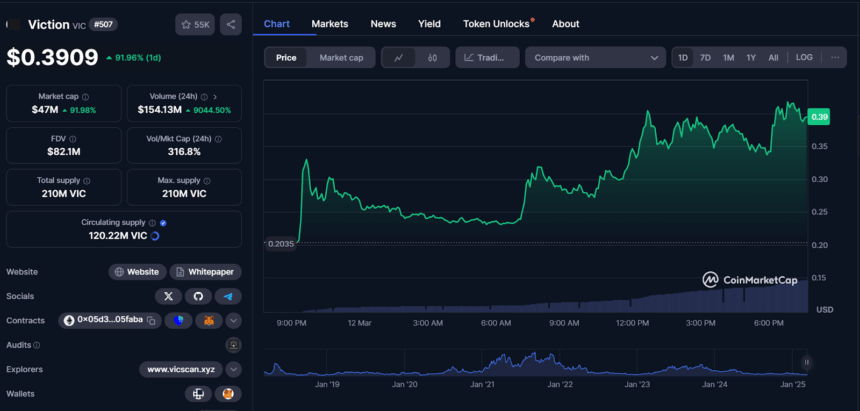Set chart range to 1D
860x411 pixels.
pyautogui.click(x=683, y=58)
